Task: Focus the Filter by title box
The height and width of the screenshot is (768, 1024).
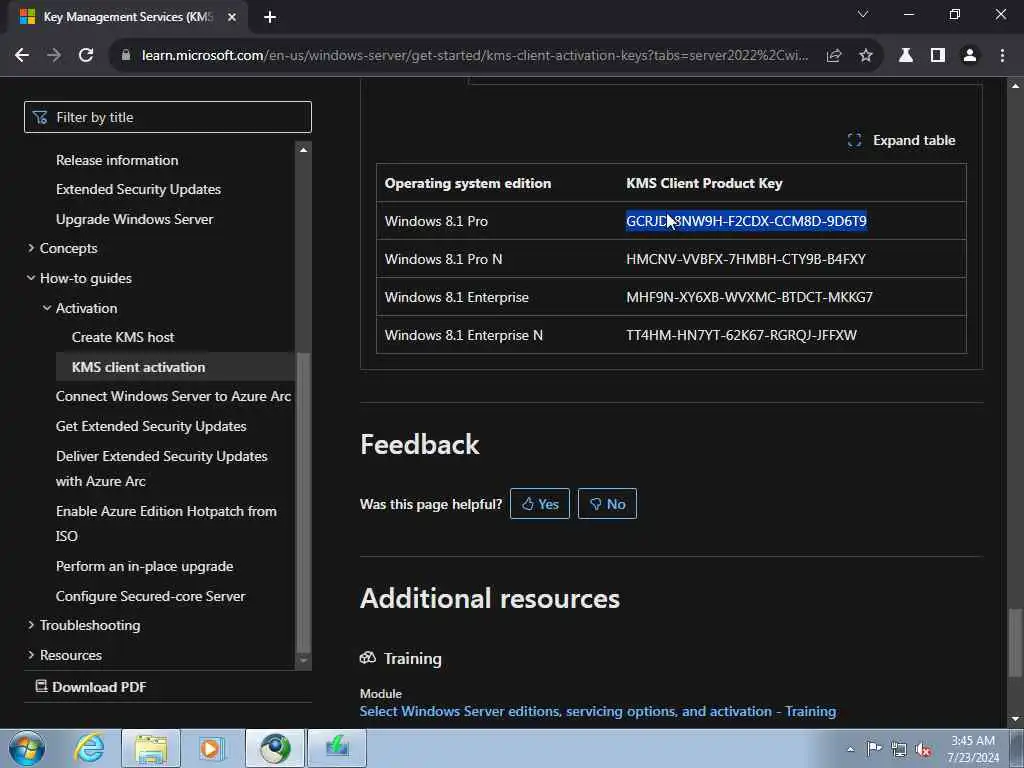Action: (168, 117)
